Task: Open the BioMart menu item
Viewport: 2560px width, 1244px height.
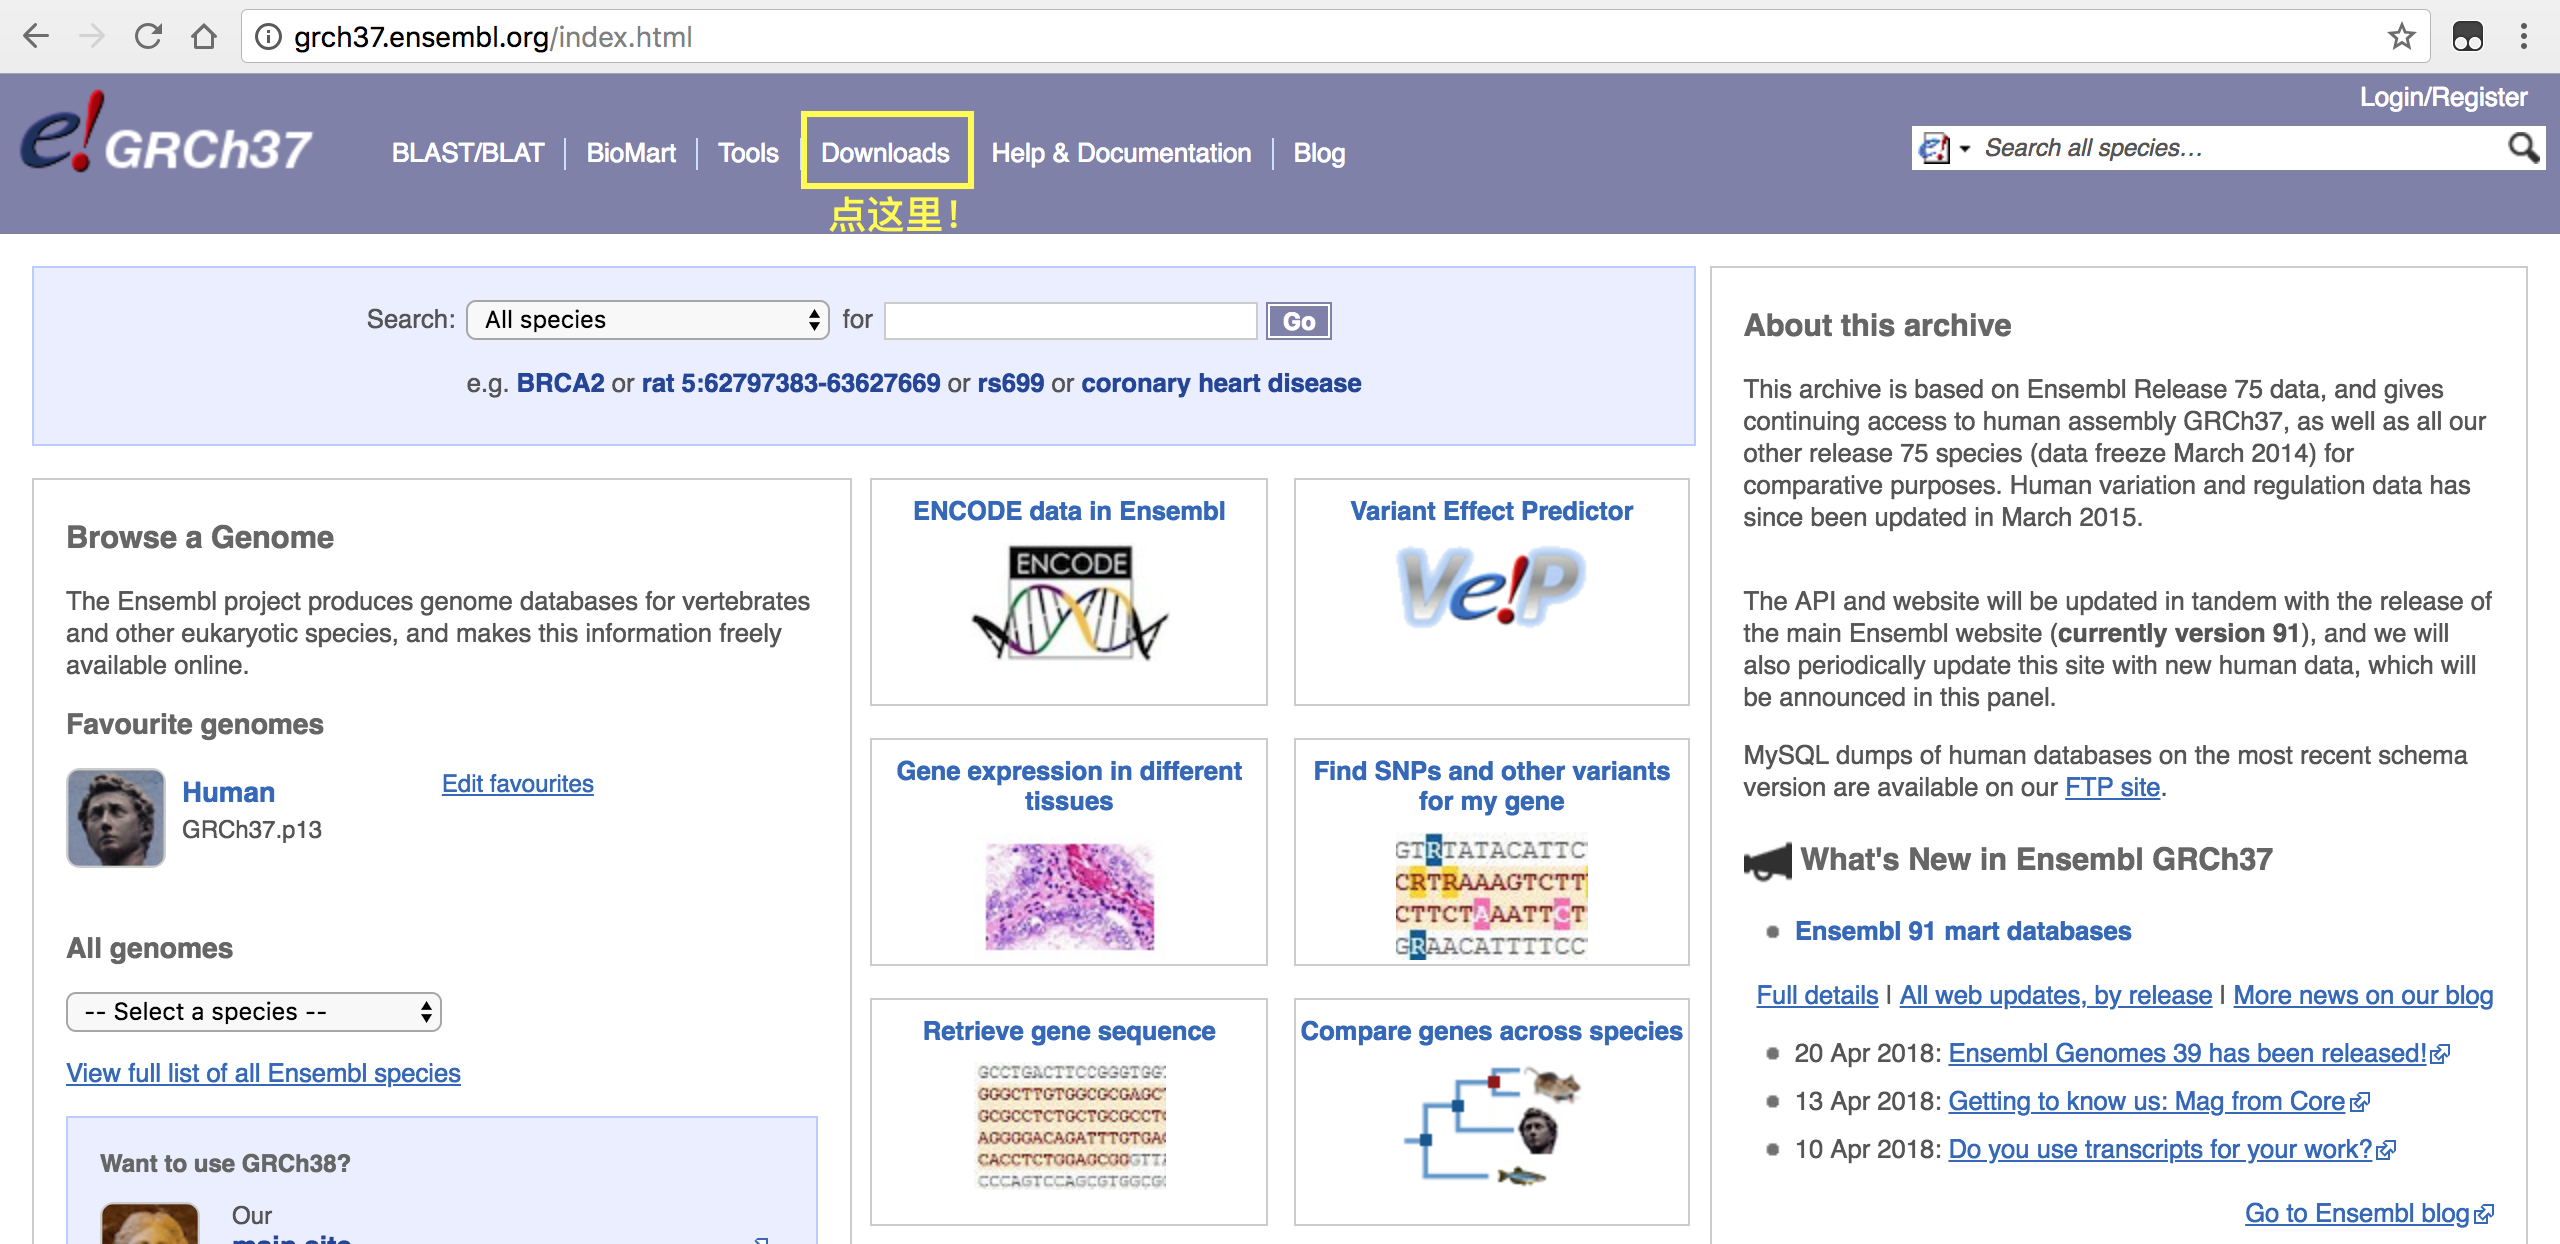Action: coord(631,153)
